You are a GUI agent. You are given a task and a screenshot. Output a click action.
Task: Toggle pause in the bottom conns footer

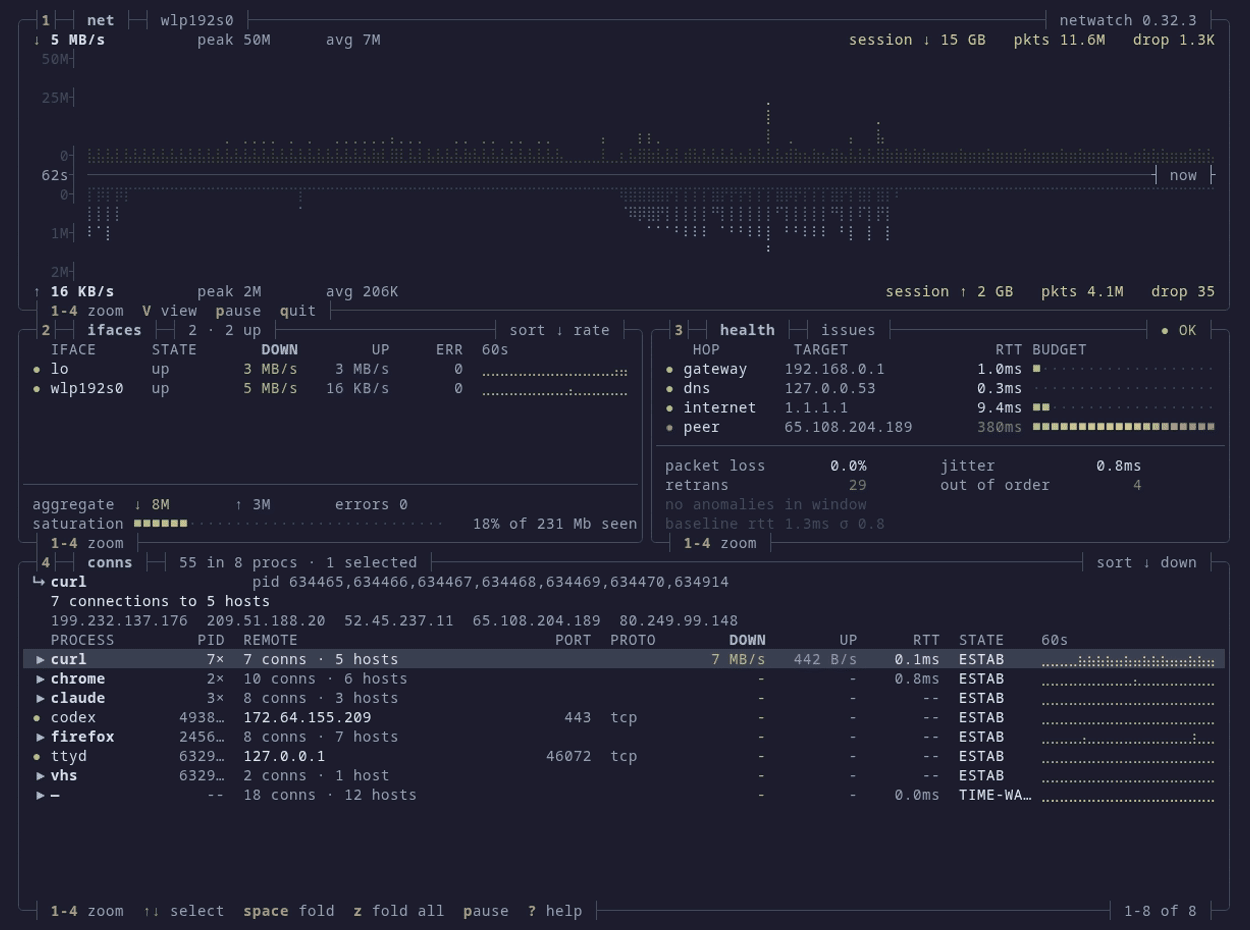tap(486, 911)
